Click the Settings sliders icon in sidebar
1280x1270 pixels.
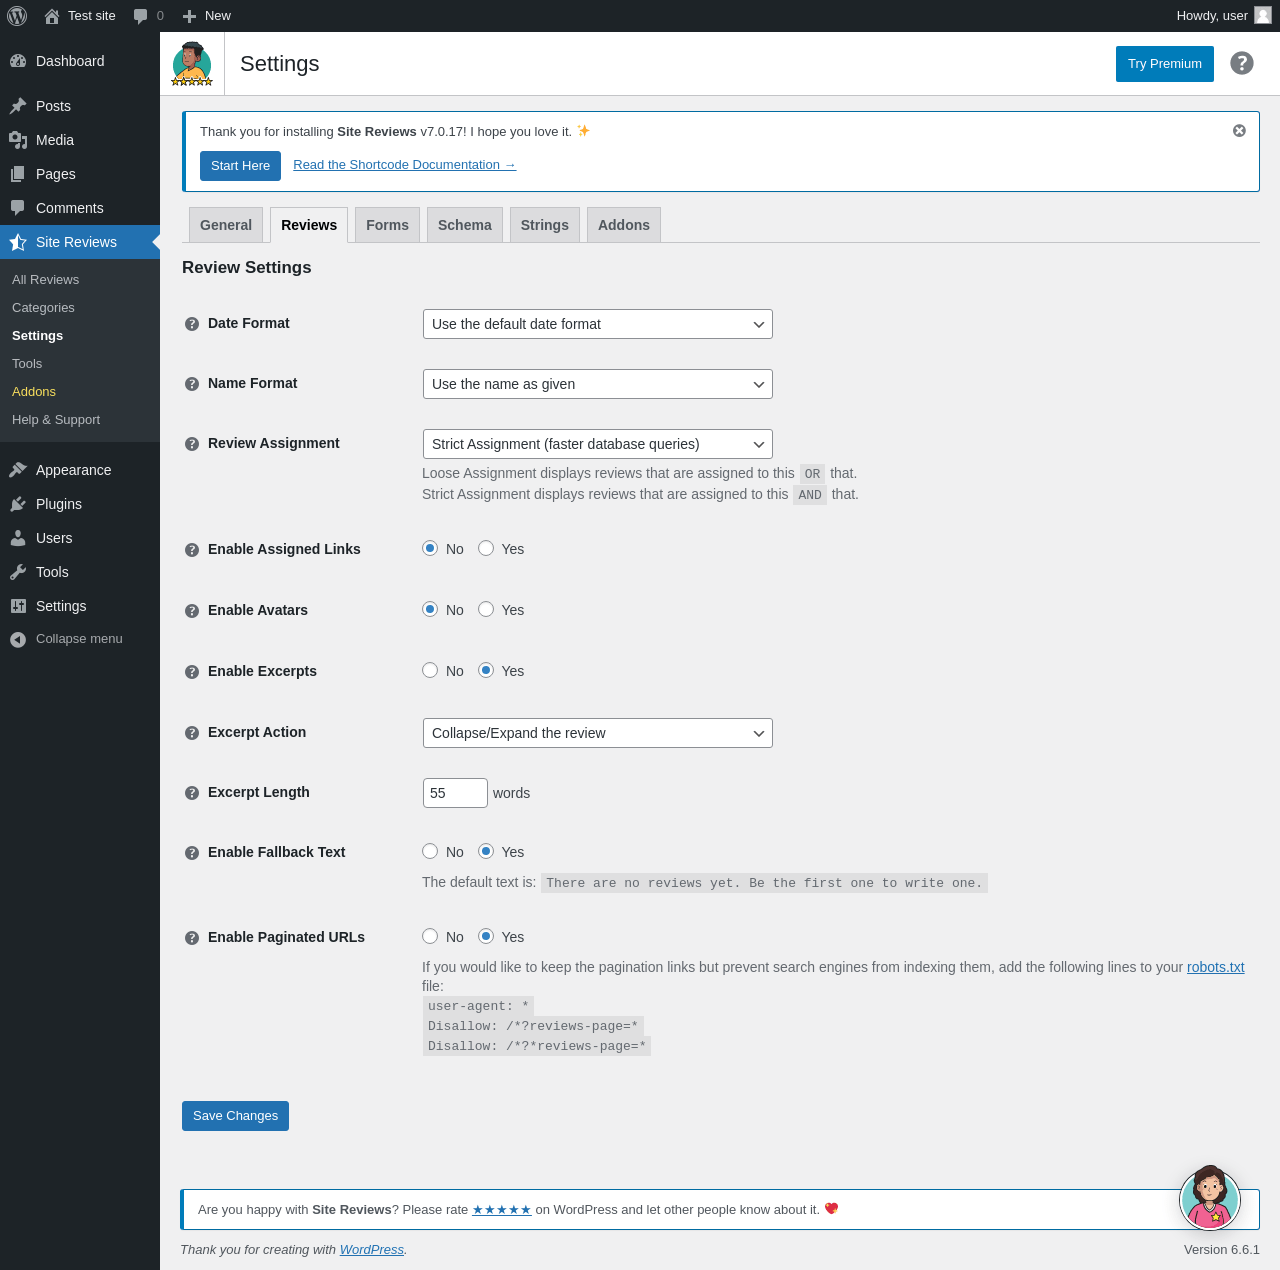tap(18, 606)
